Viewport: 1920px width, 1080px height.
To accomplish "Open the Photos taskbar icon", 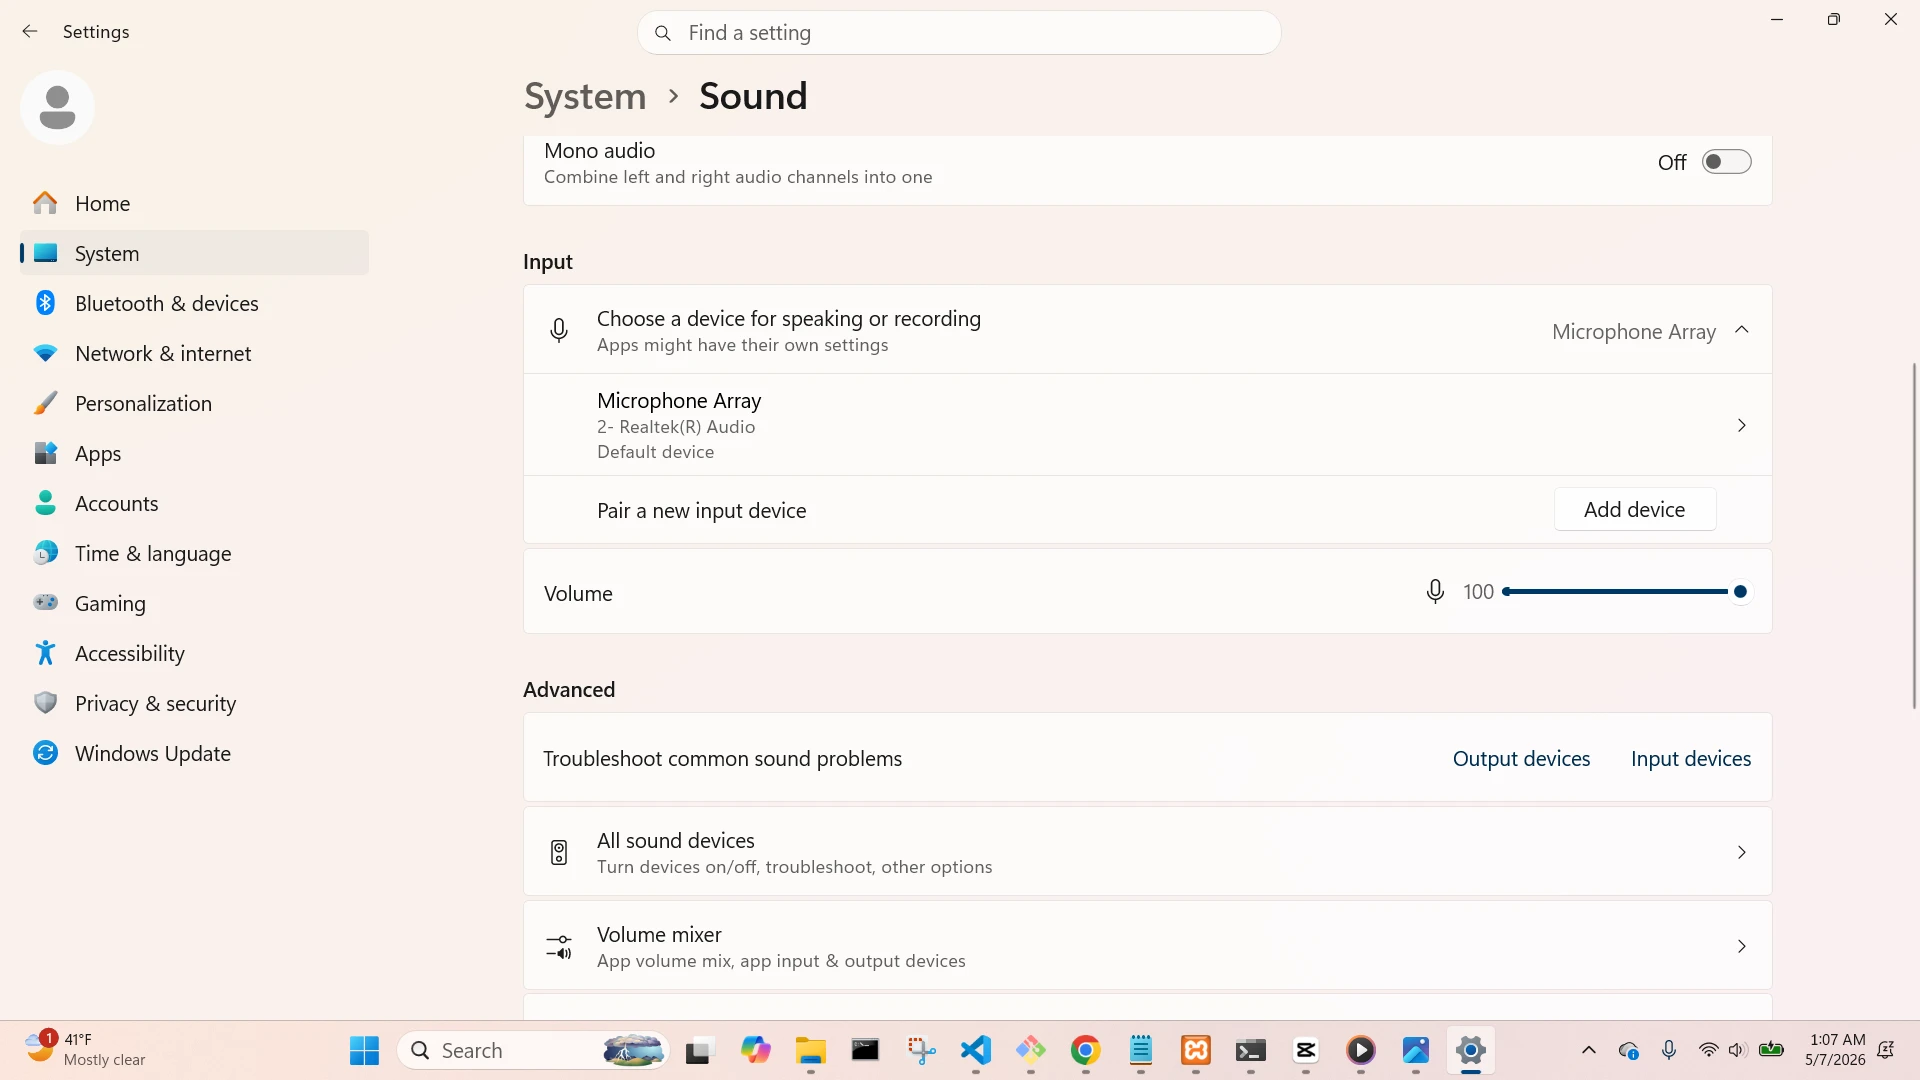I will pos(1416,1050).
